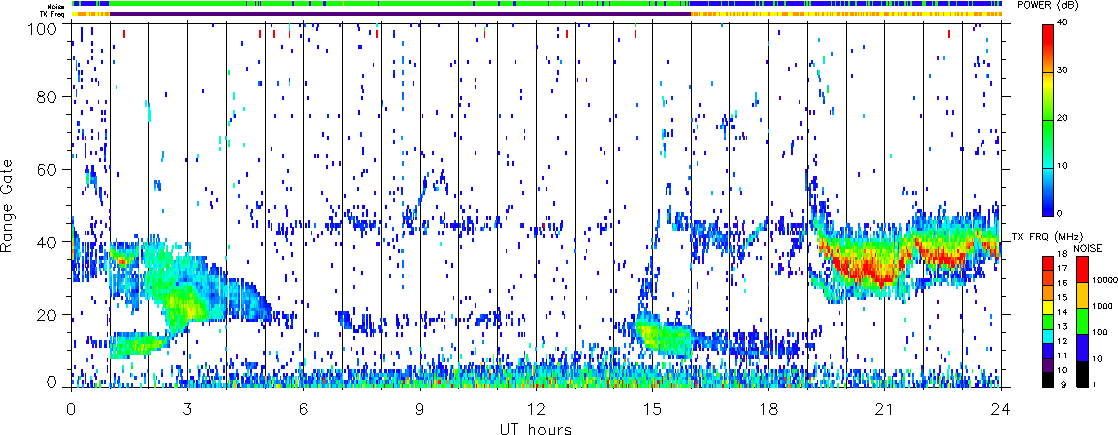Click the POWER (dB) colorbar title
This screenshot has height=435, width=1118.
tap(1049, 4)
